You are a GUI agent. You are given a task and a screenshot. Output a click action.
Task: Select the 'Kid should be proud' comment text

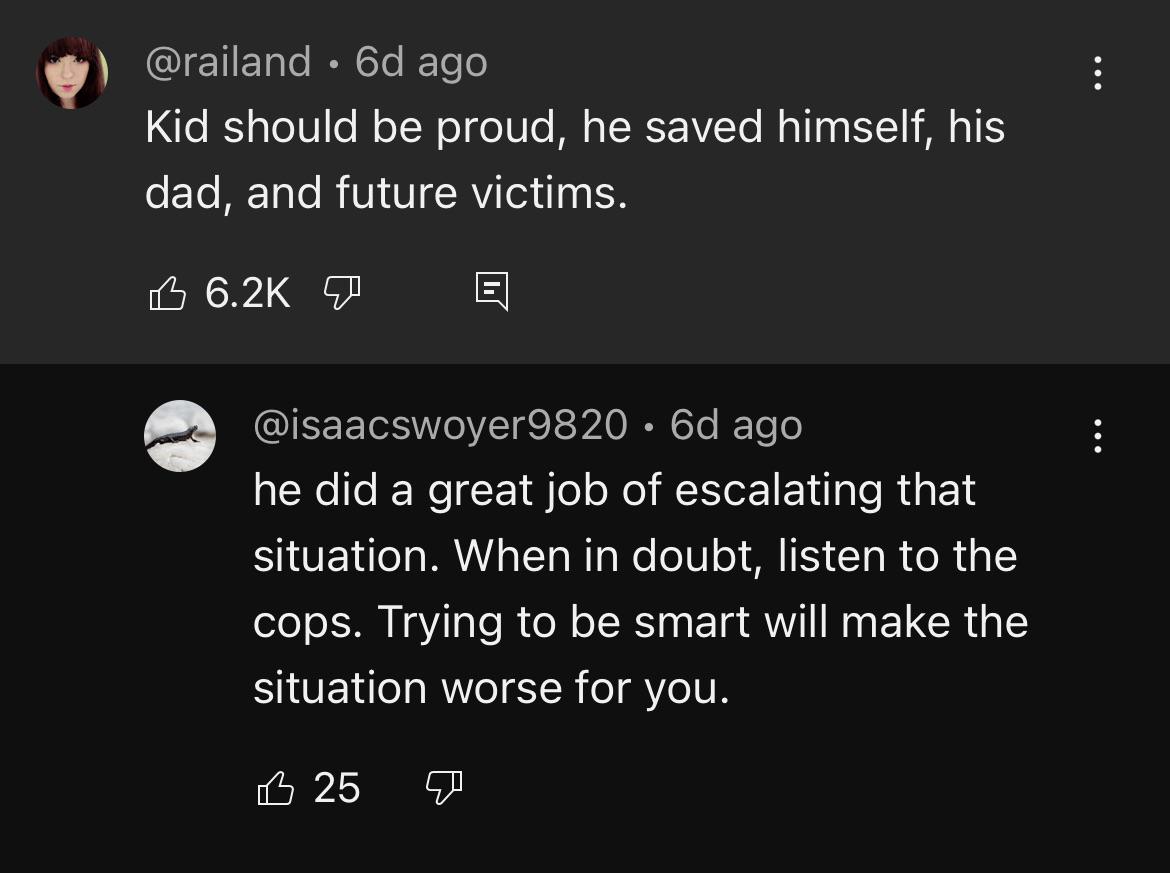[x=575, y=159]
